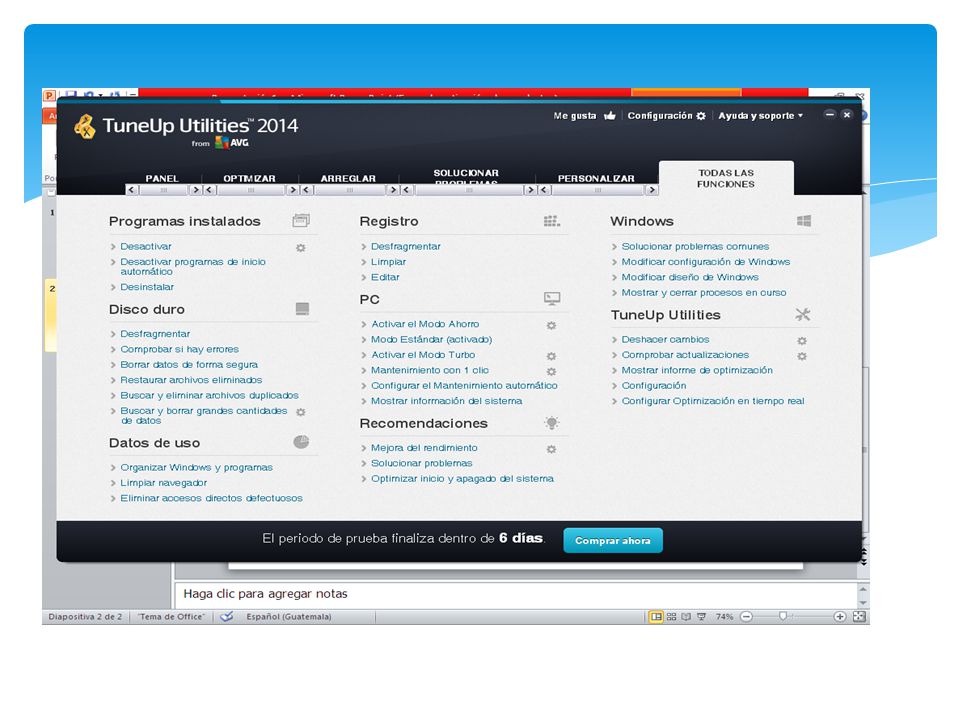Open gear for Mantenimiento con 1 clic

(551, 371)
